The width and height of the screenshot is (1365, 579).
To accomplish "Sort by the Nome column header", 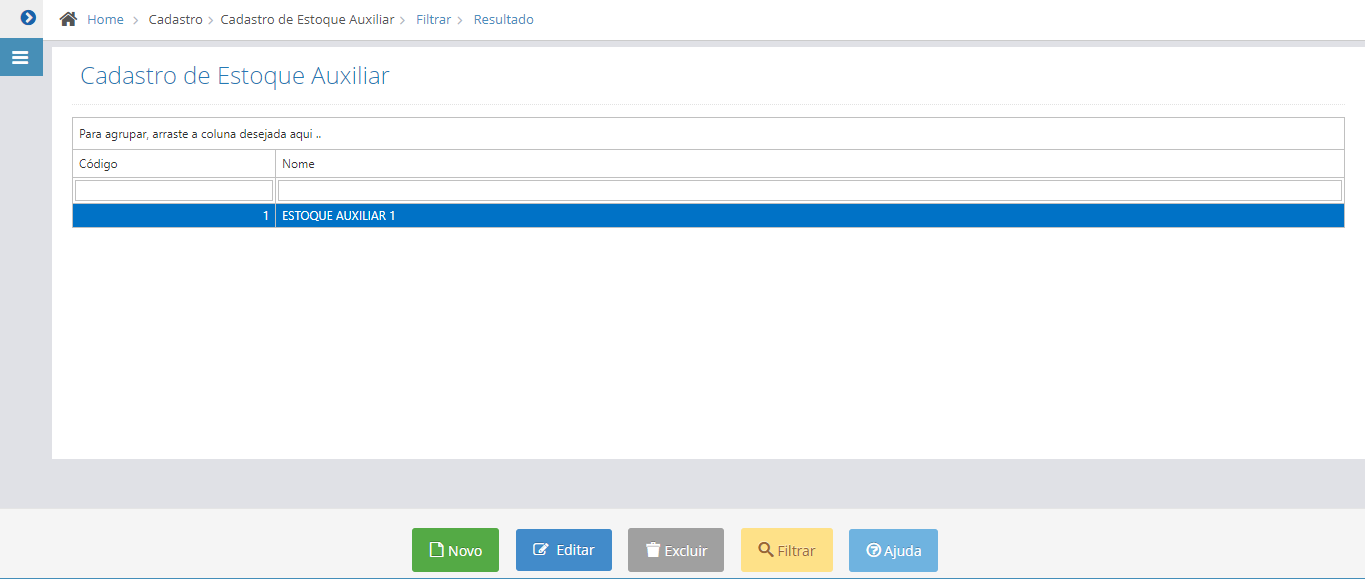I will pyautogui.click(x=810, y=164).
